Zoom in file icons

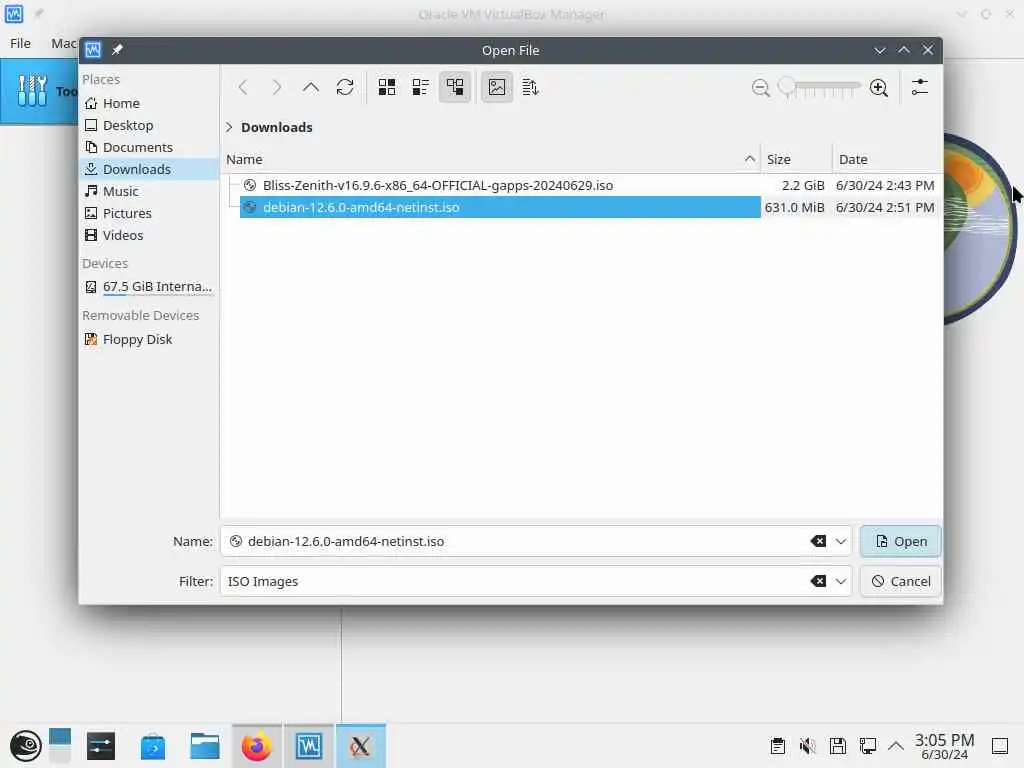[x=879, y=88]
